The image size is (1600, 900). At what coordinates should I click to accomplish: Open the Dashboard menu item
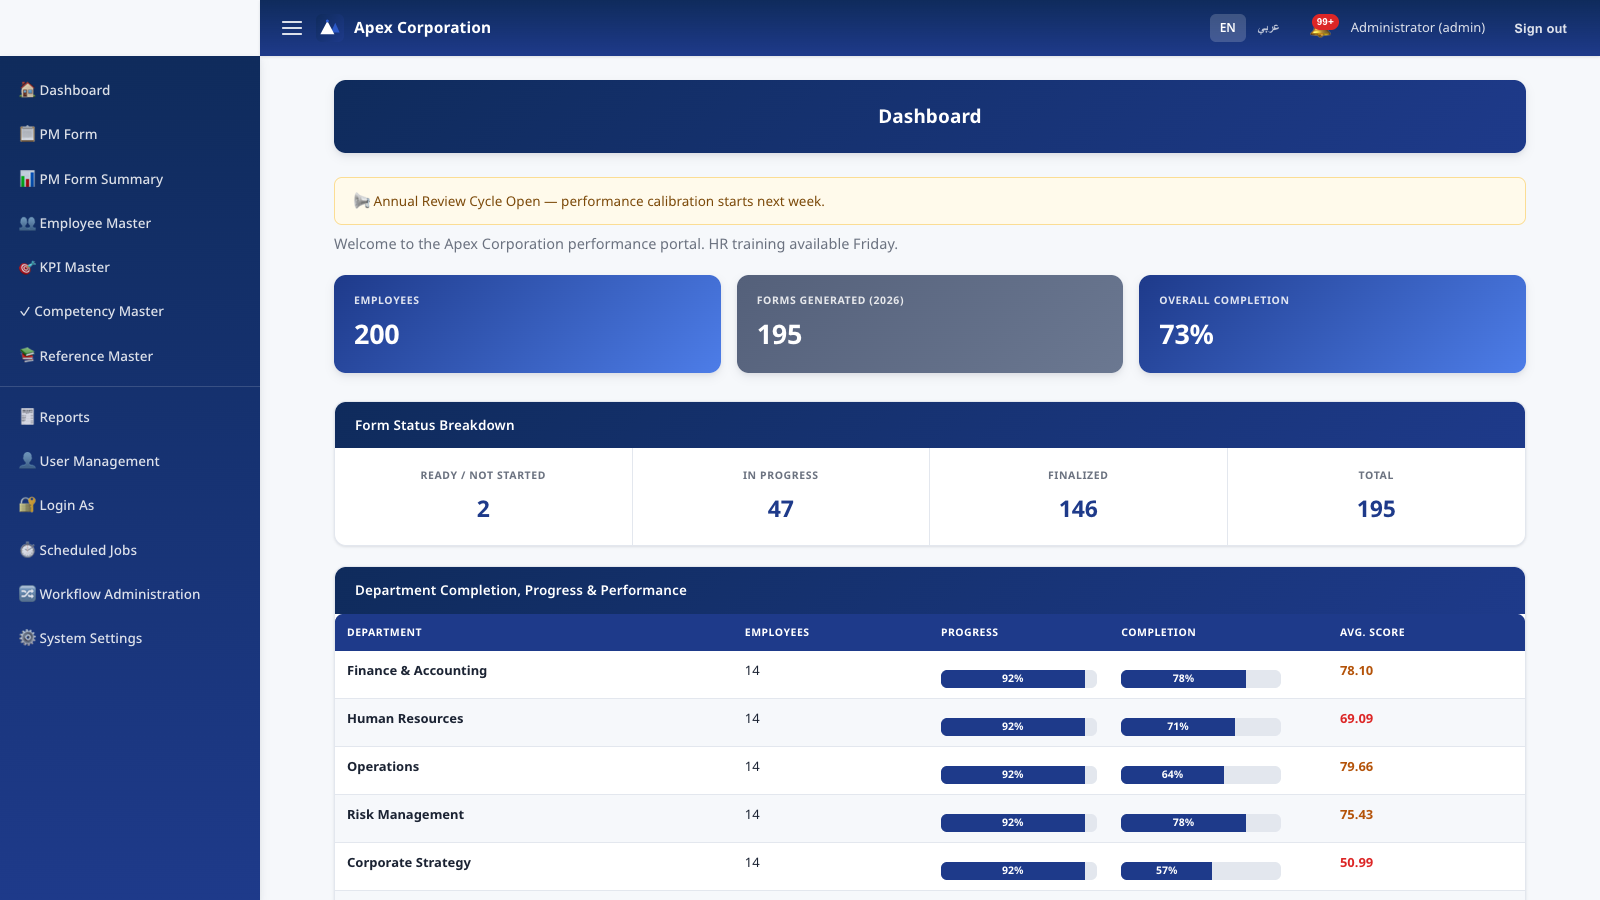130,90
